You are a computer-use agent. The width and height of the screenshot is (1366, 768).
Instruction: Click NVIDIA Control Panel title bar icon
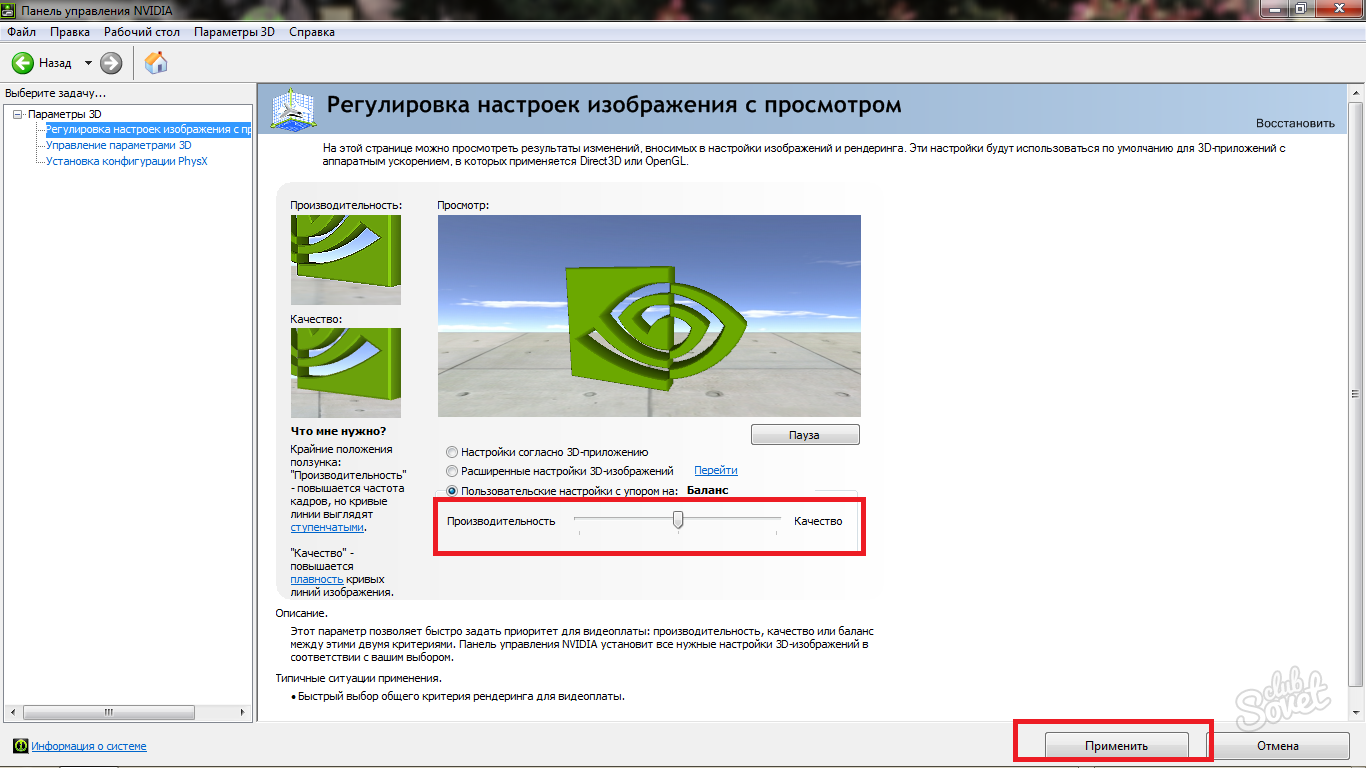(10, 11)
